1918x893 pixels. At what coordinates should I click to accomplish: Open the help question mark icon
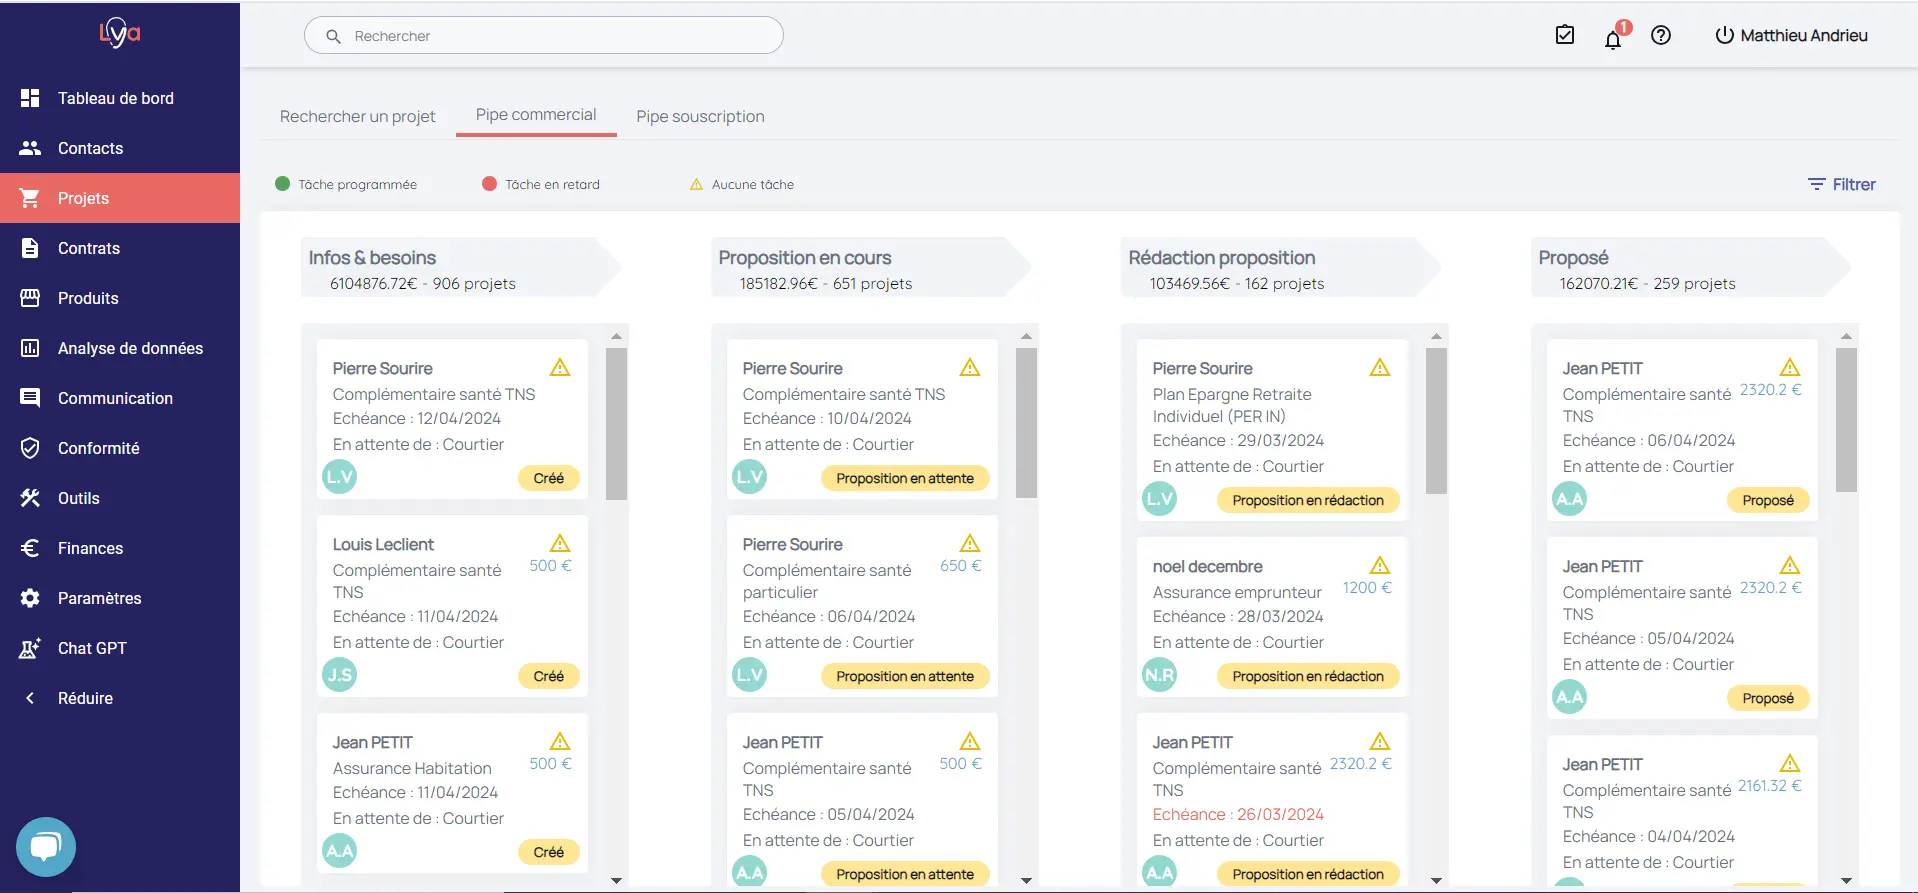click(1661, 35)
